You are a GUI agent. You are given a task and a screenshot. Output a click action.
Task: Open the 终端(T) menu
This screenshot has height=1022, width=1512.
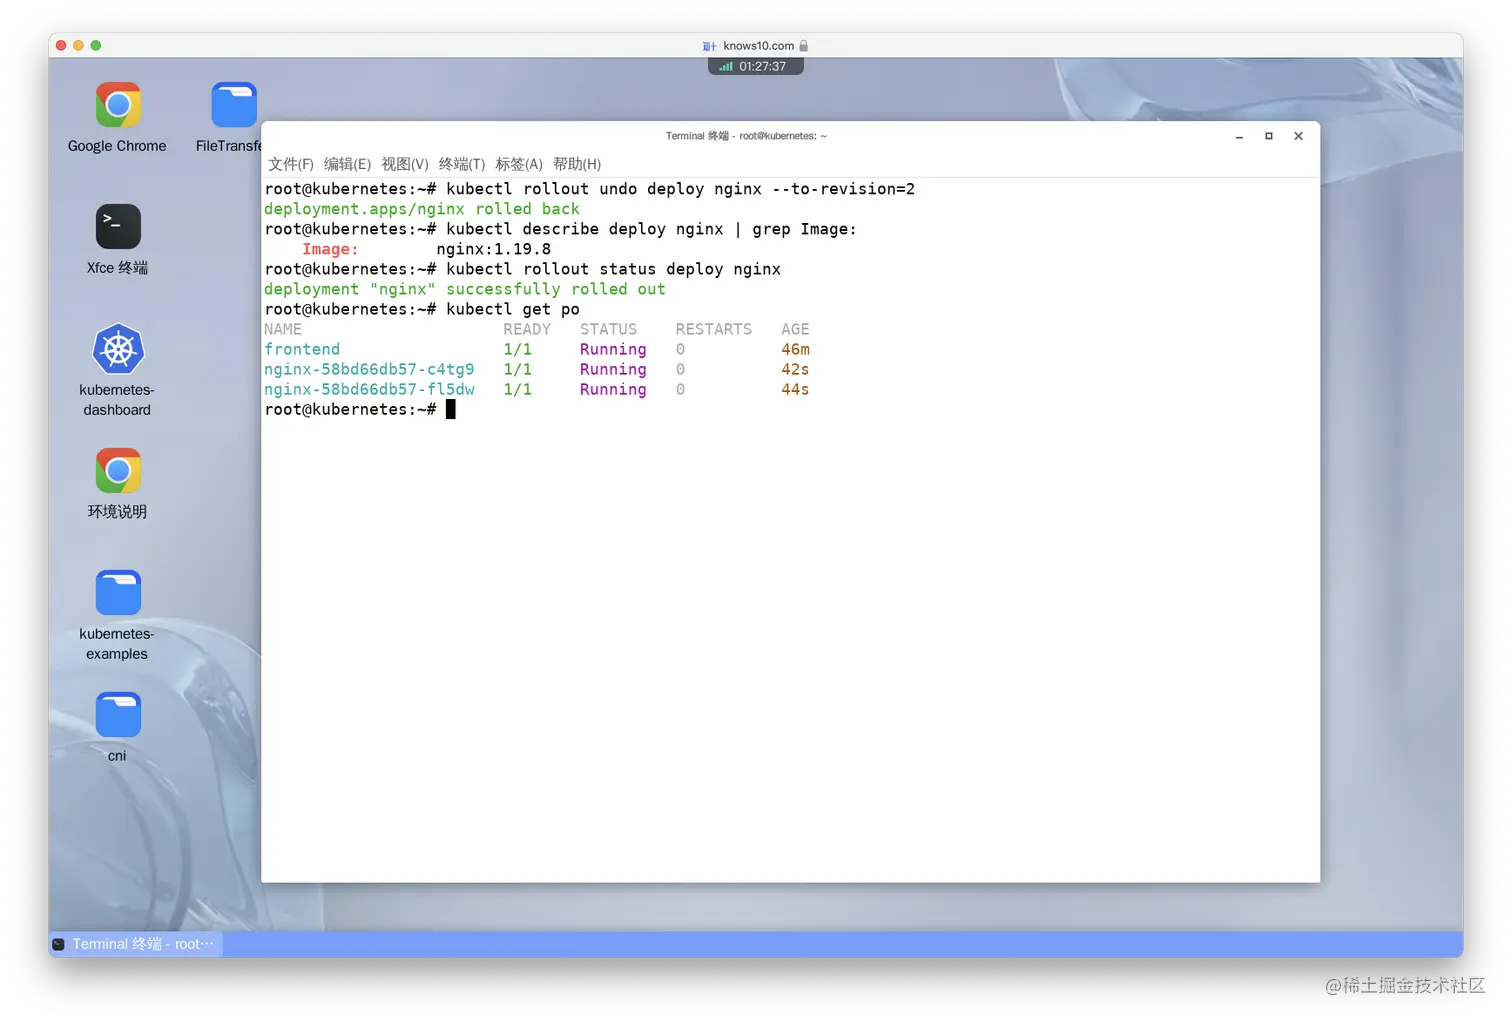click(x=461, y=164)
